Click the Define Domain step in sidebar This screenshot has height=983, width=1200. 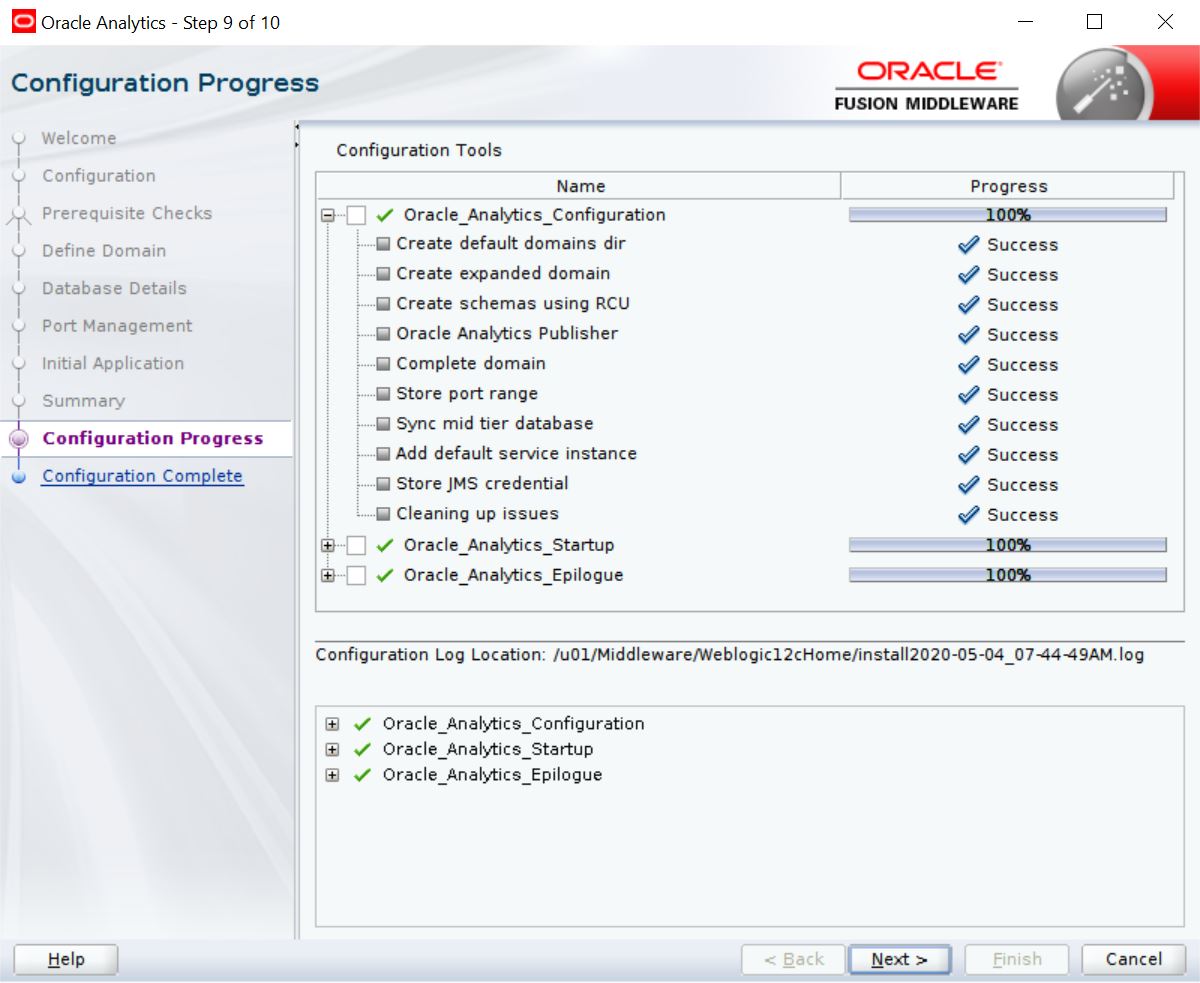coord(104,251)
